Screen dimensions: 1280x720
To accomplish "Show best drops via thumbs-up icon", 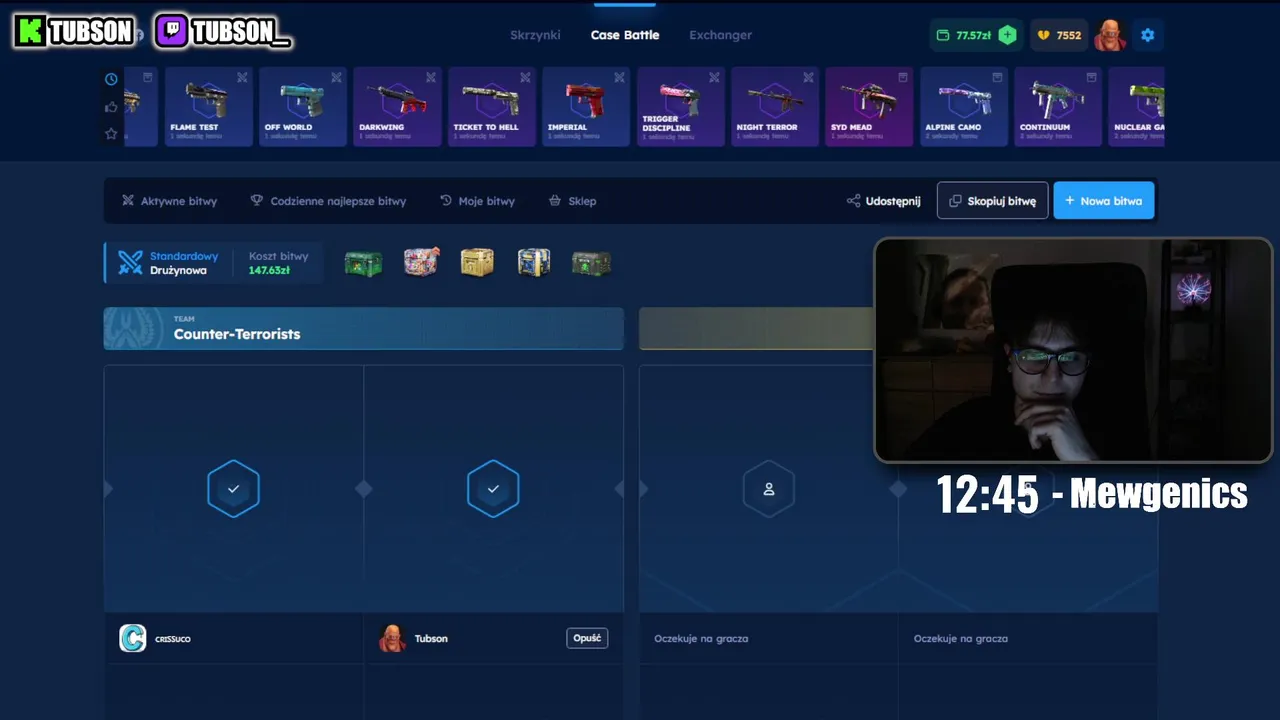I will tap(111, 107).
